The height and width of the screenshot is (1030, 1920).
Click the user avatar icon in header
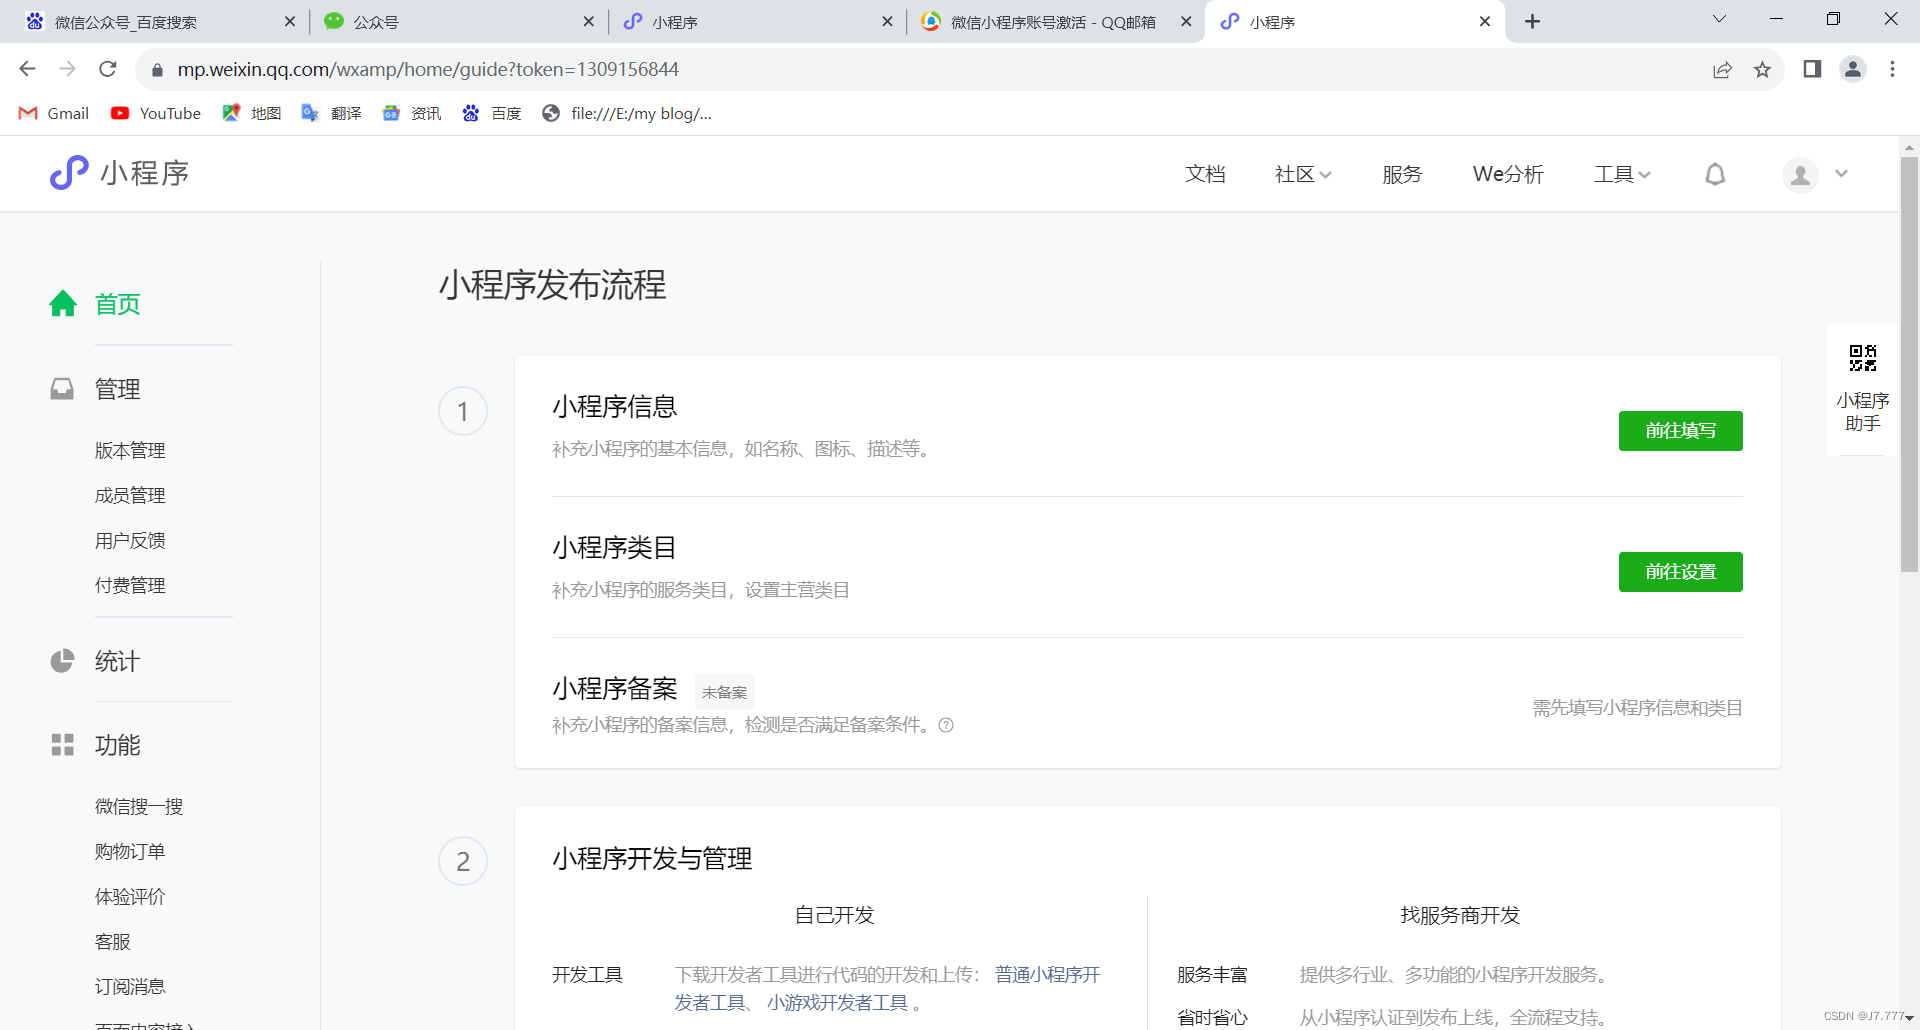click(x=1800, y=175)
